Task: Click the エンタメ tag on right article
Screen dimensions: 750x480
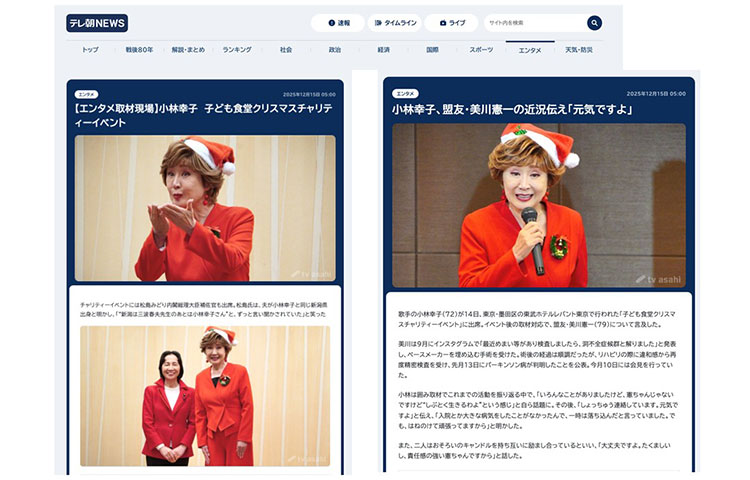Action: [x=404, y=93]
